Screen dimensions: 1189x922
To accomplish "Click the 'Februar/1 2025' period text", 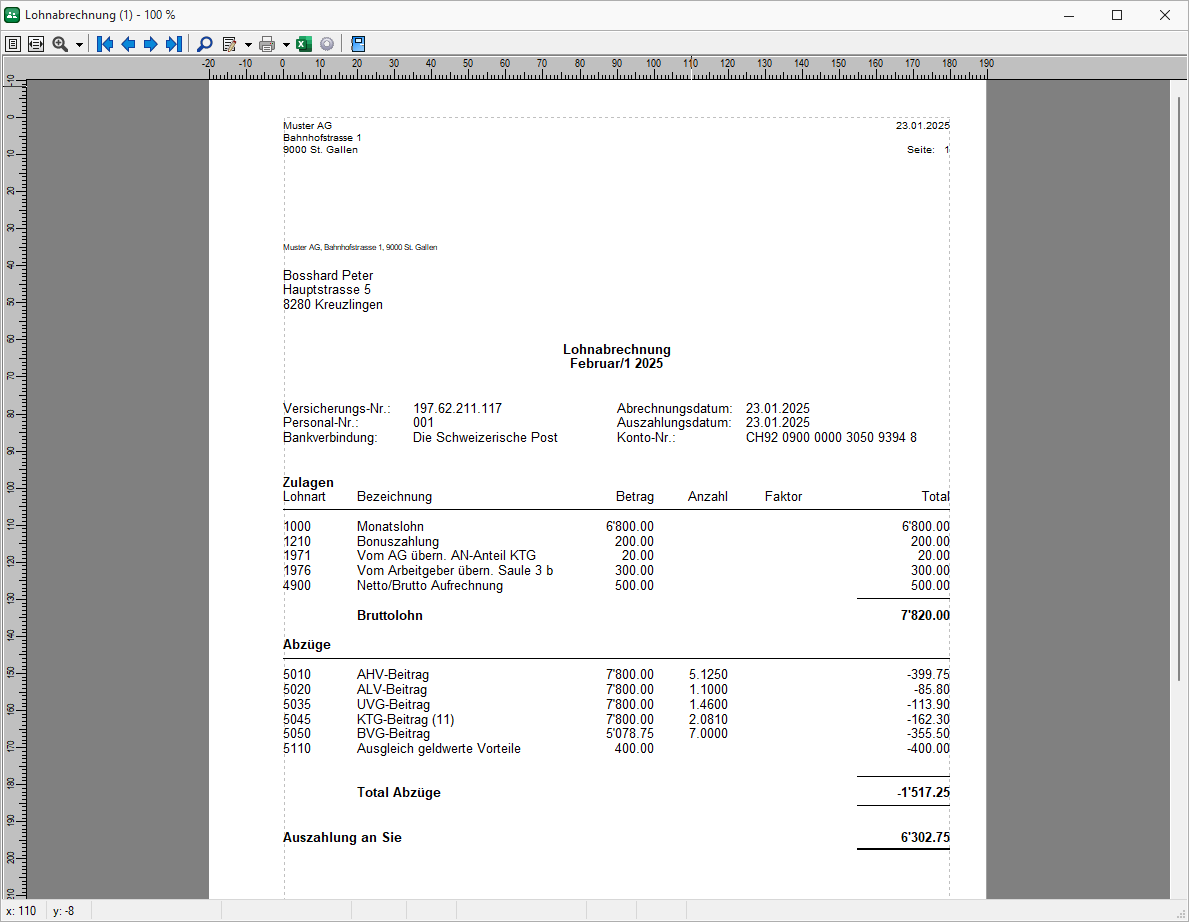I will (x=616, y=364).
